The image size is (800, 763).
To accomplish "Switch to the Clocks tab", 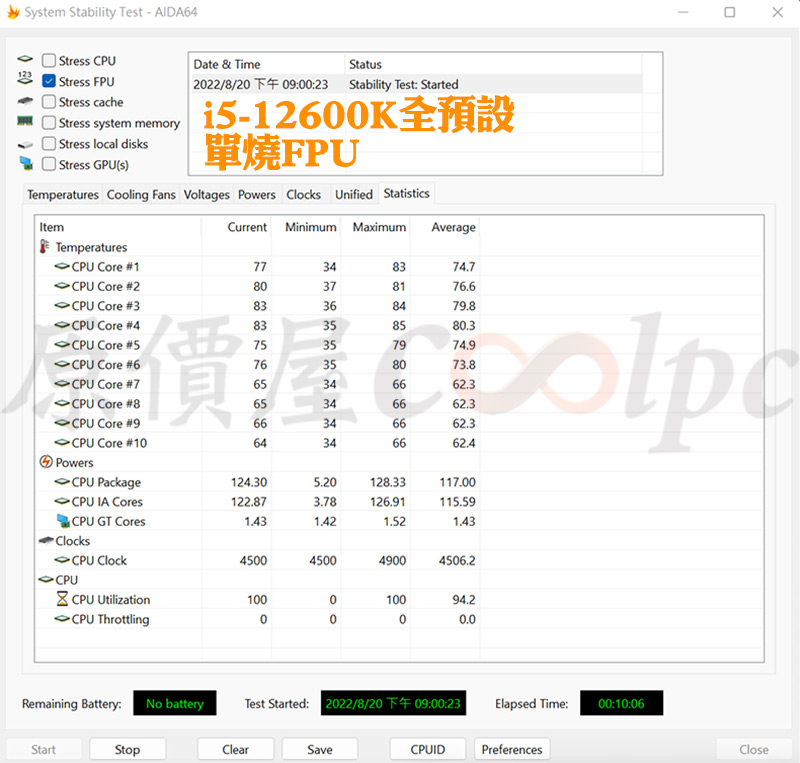I will pos(304,194).
